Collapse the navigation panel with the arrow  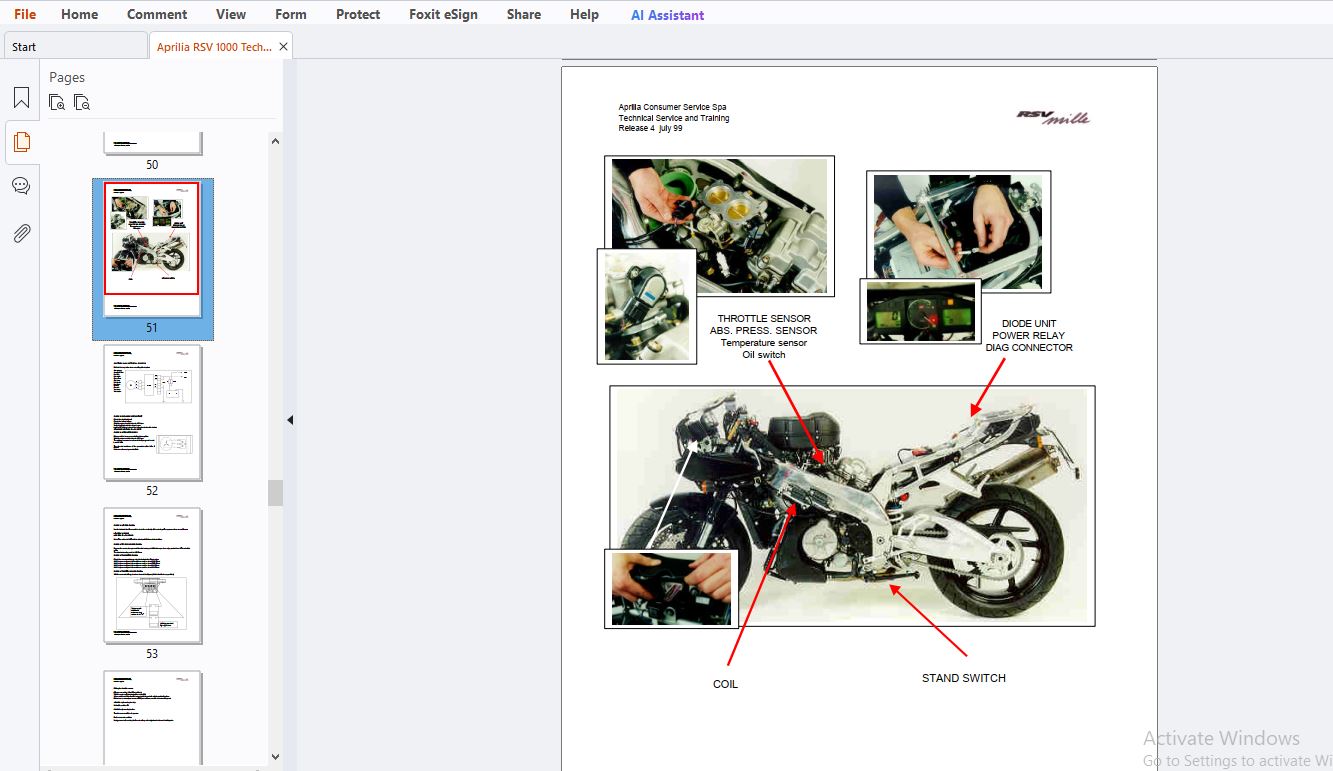(290, 420)
